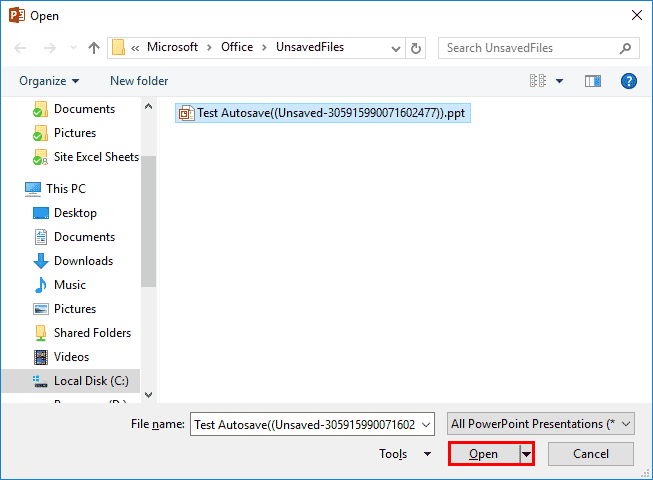The height and width of the screenshot is (480, 653).
Task: Select synced Pictures folder at top
Action: click(x=65, y=133)
